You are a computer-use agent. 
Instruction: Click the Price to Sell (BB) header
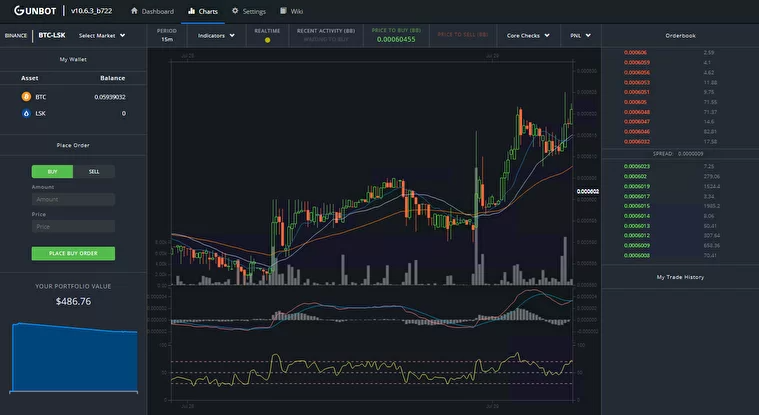tap(463, 34)
